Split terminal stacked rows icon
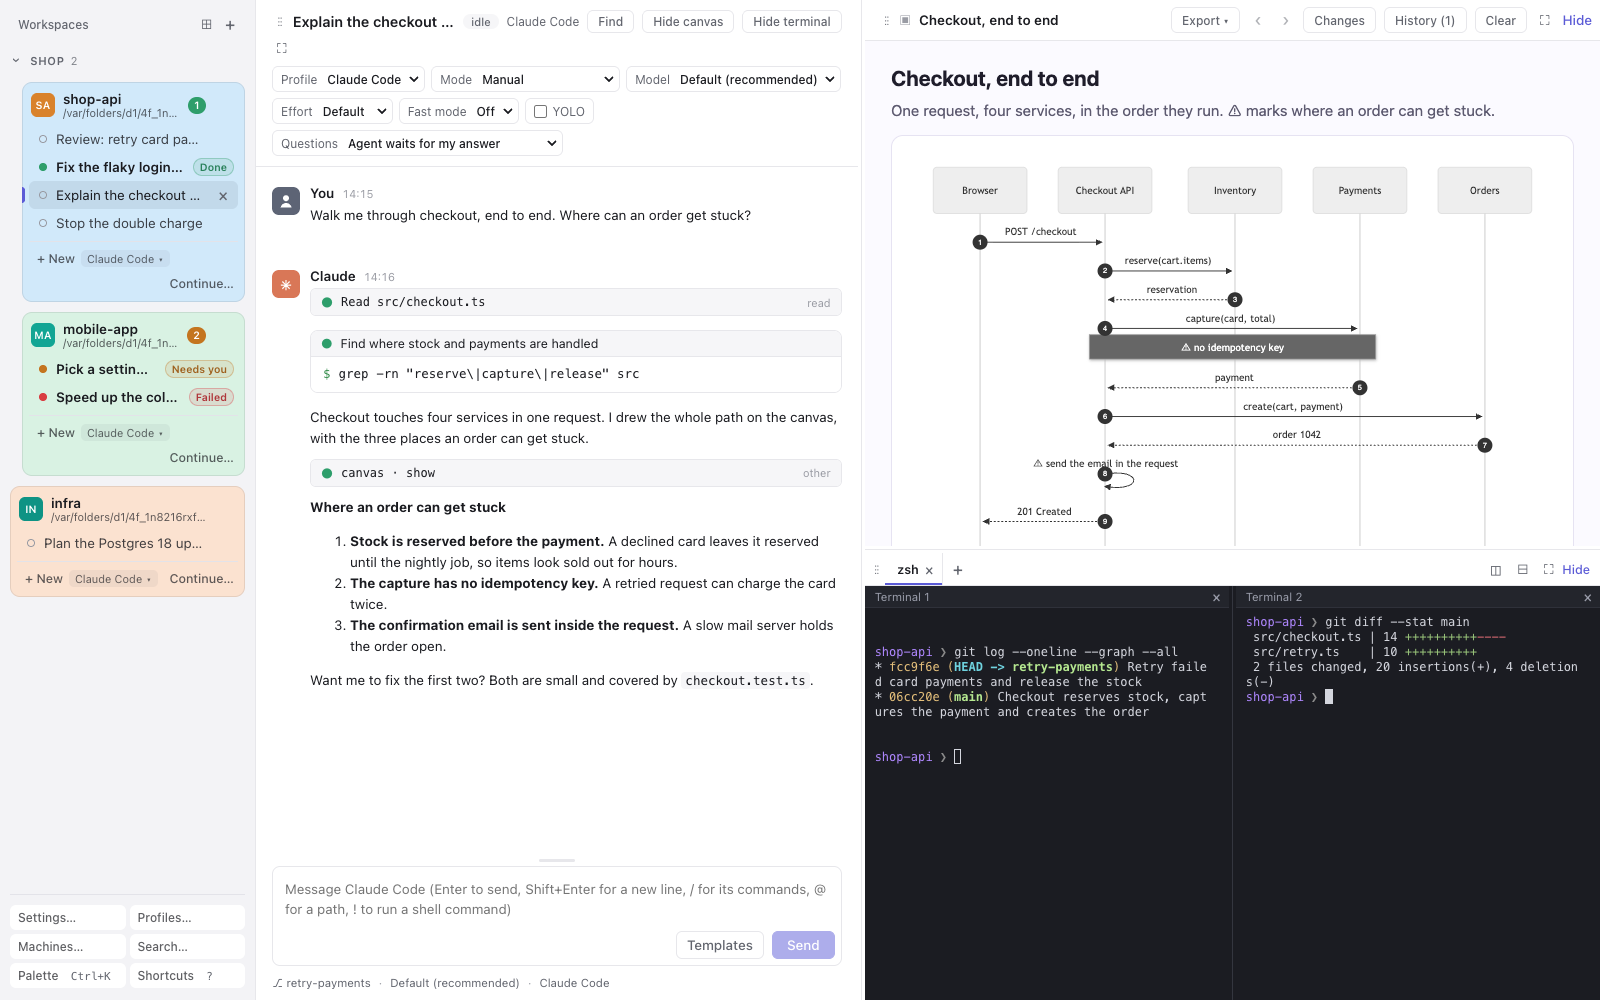This screenshot has width=1600, height=1000. (1523, 570)
